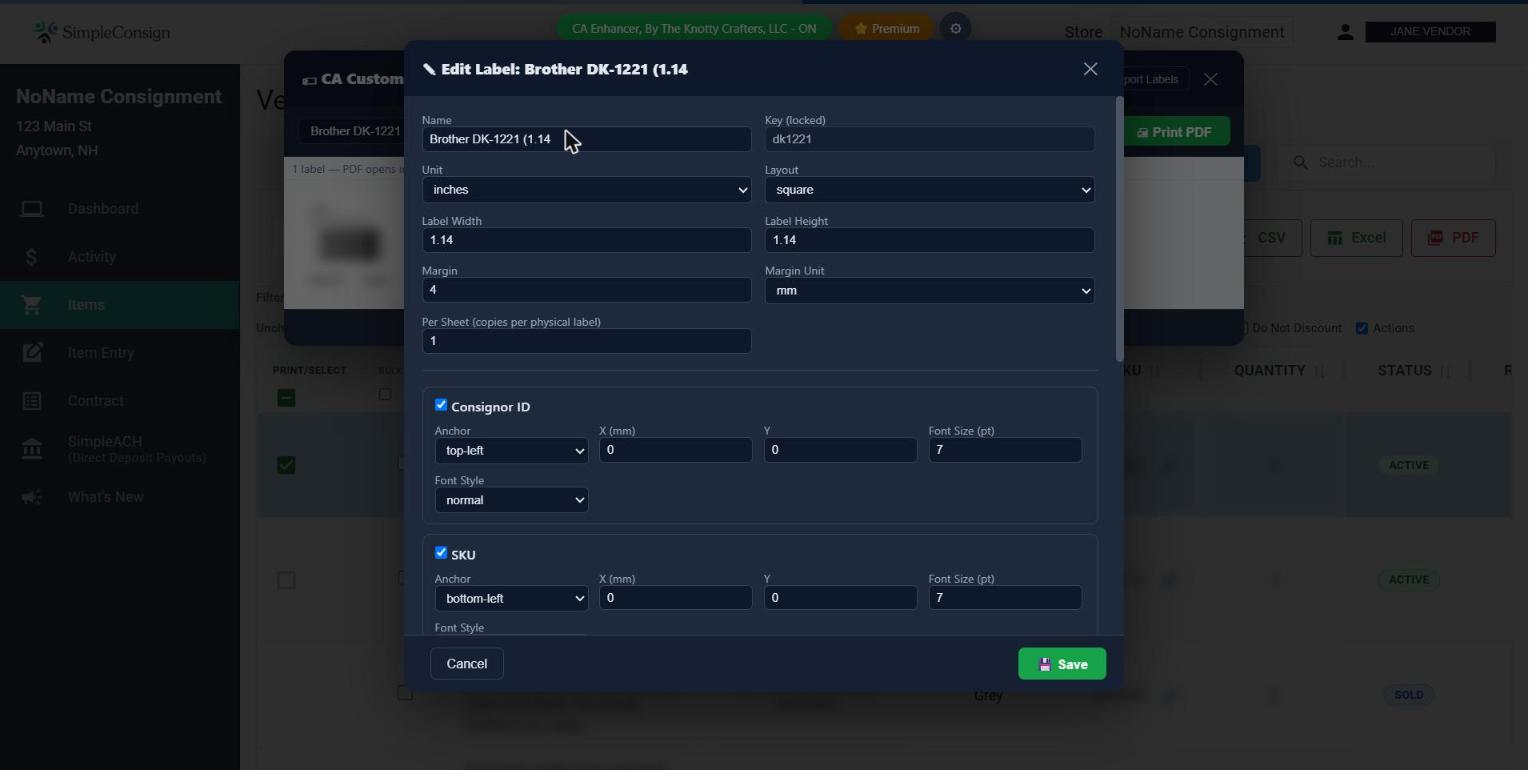
Task: Click the star icon on Premium badge
Action: [860, 29]
